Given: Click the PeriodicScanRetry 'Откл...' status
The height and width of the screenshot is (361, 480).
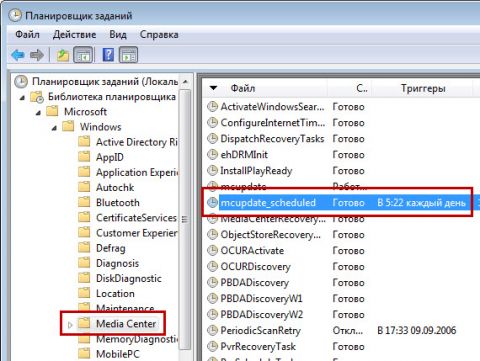Looking at the screenshot, I should pos(348,331).
